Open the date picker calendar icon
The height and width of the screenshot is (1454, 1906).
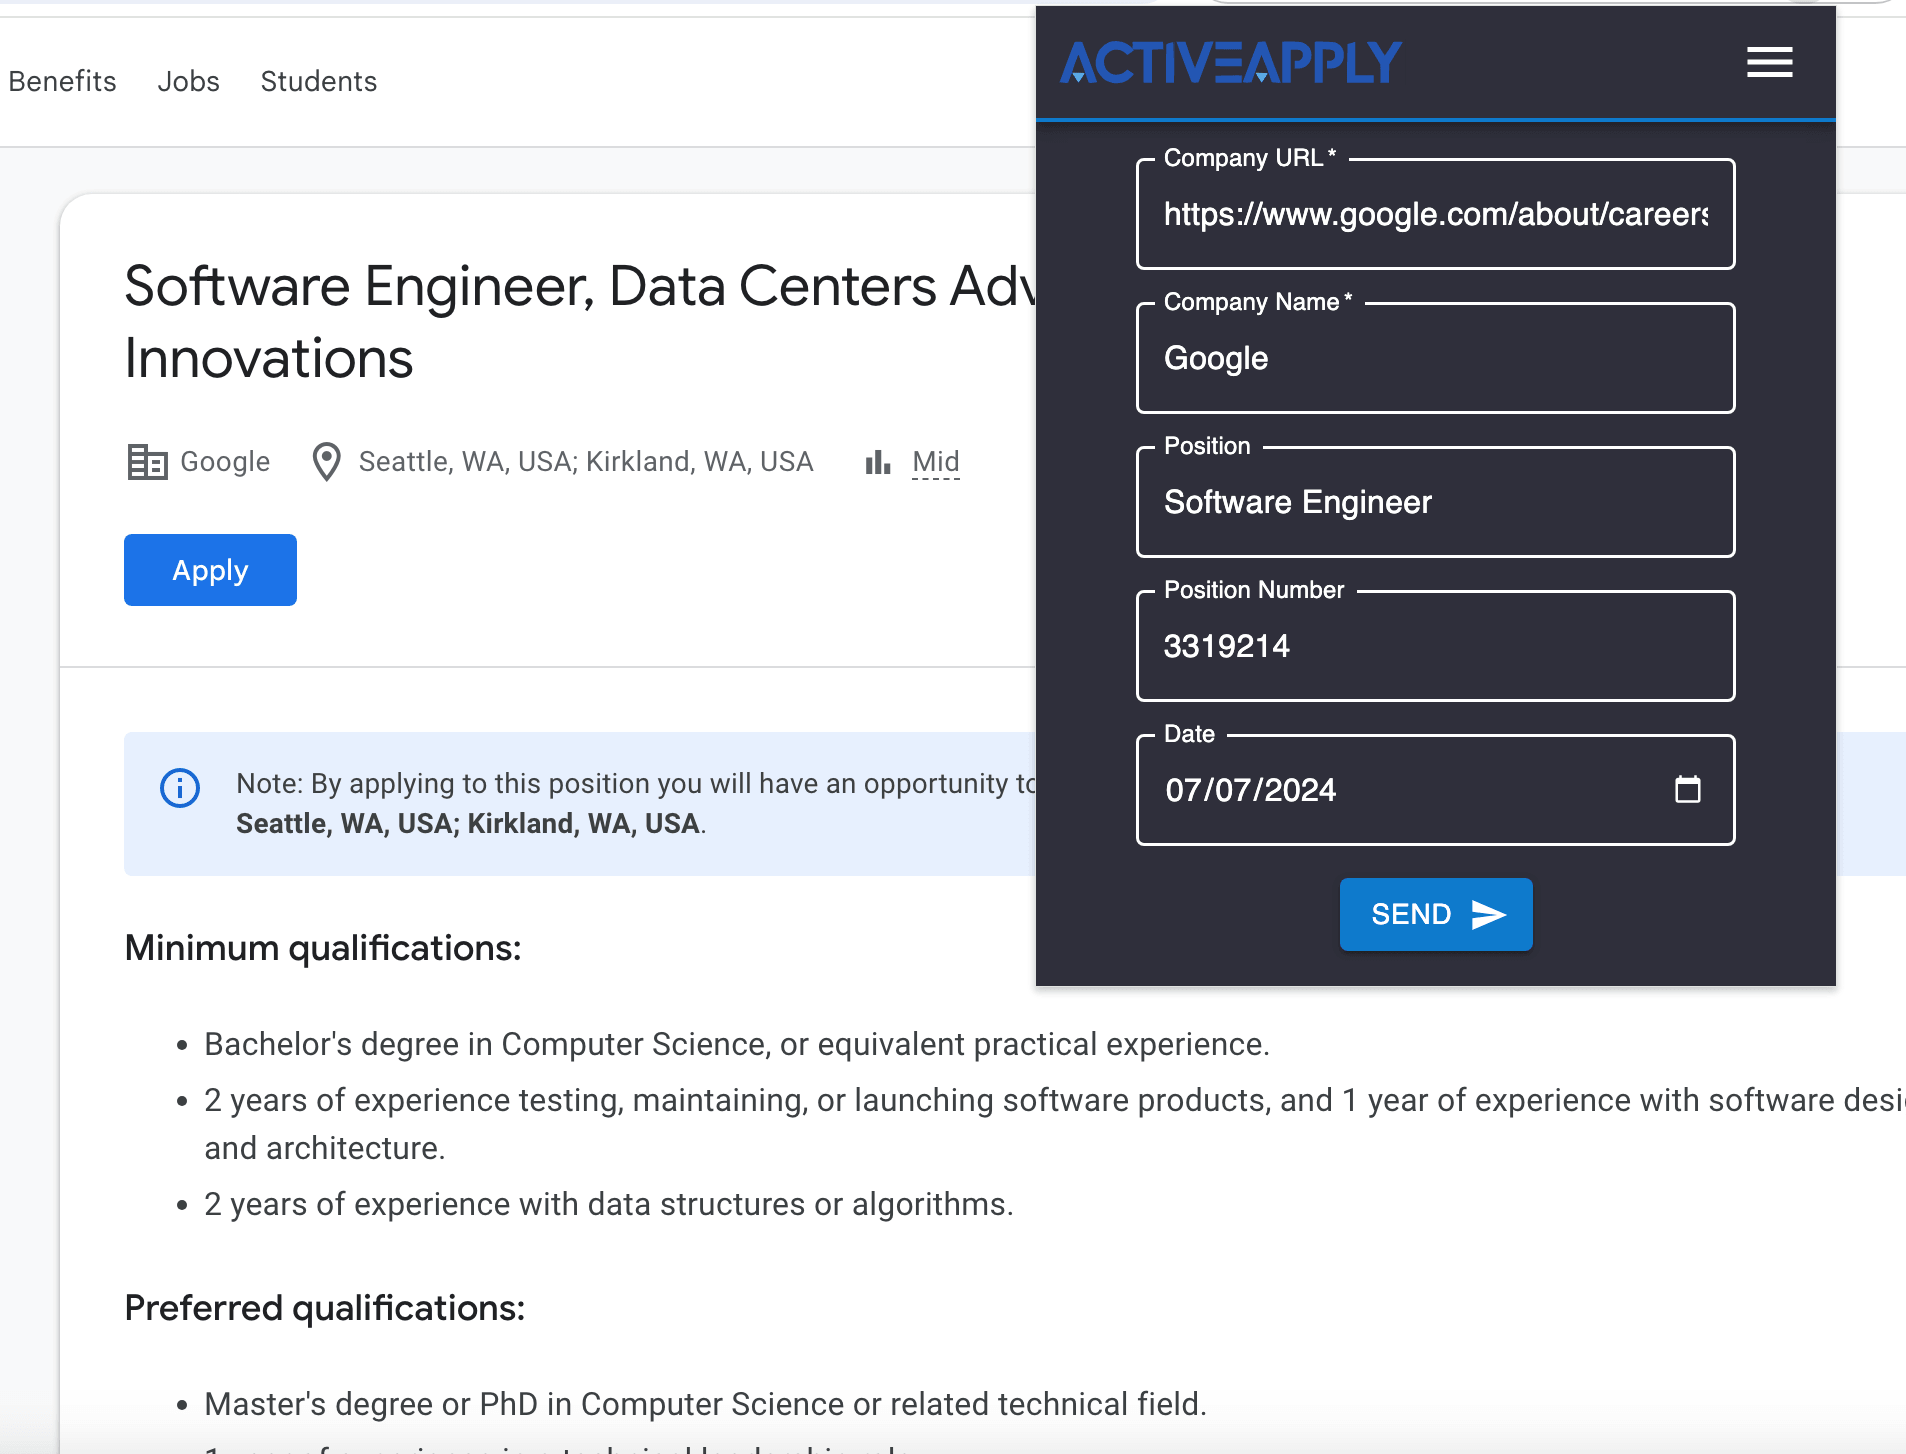click(1687, 789)
